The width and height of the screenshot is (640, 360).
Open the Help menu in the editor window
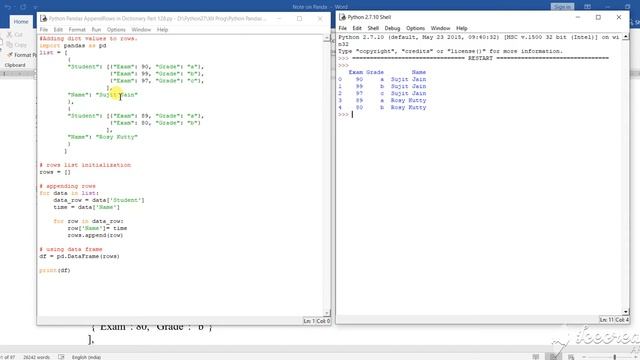click(162, 30)
